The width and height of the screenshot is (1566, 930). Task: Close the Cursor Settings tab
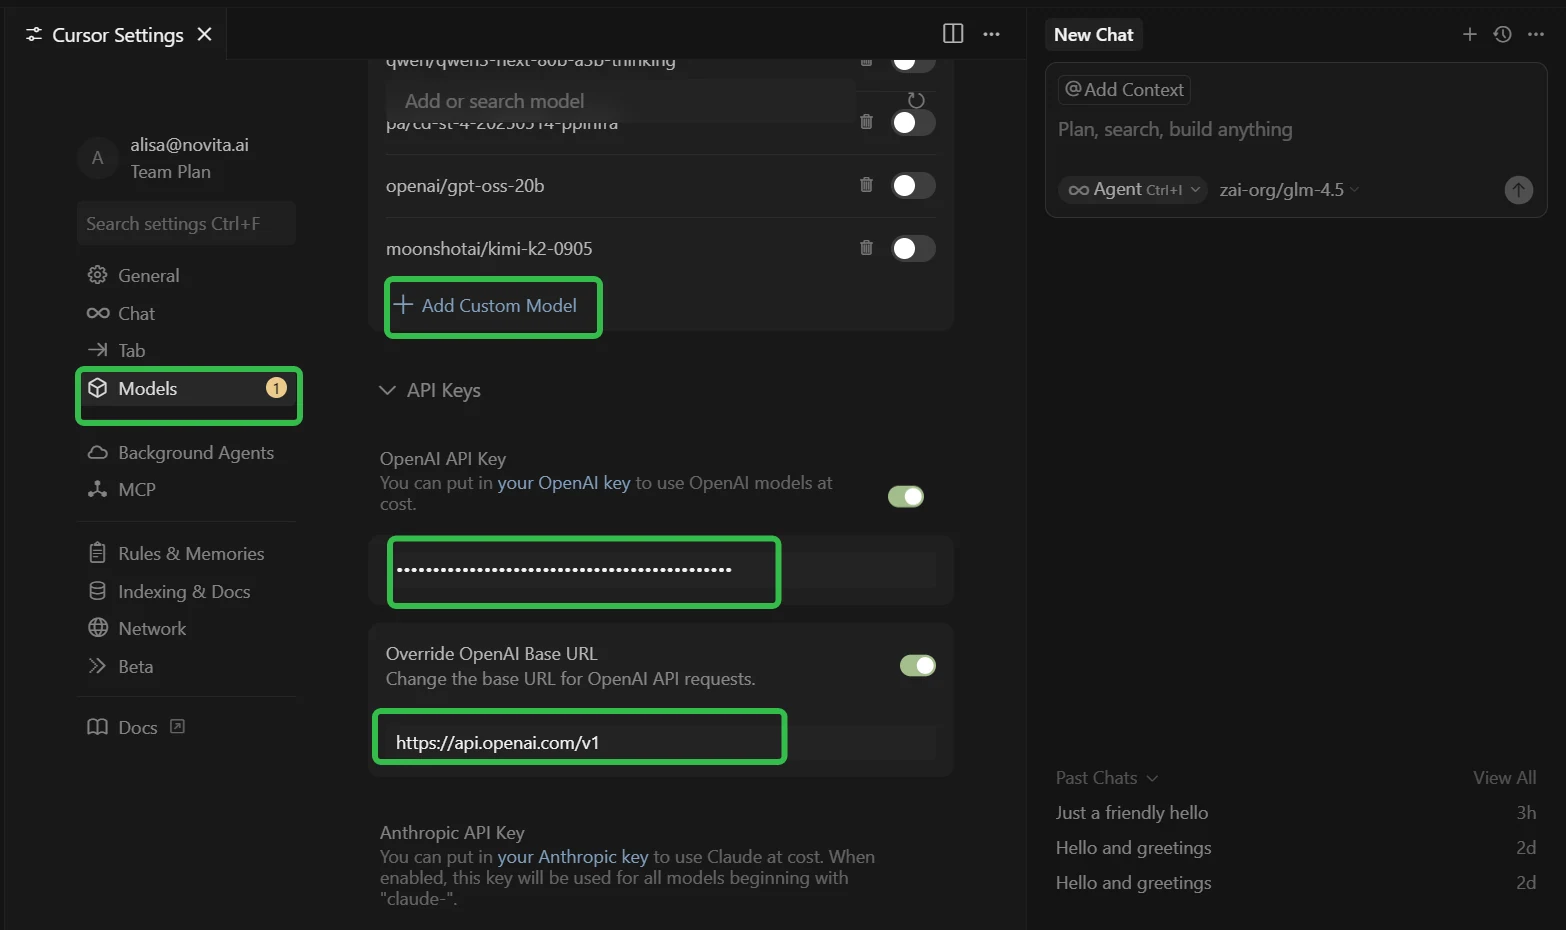(205, 34)
